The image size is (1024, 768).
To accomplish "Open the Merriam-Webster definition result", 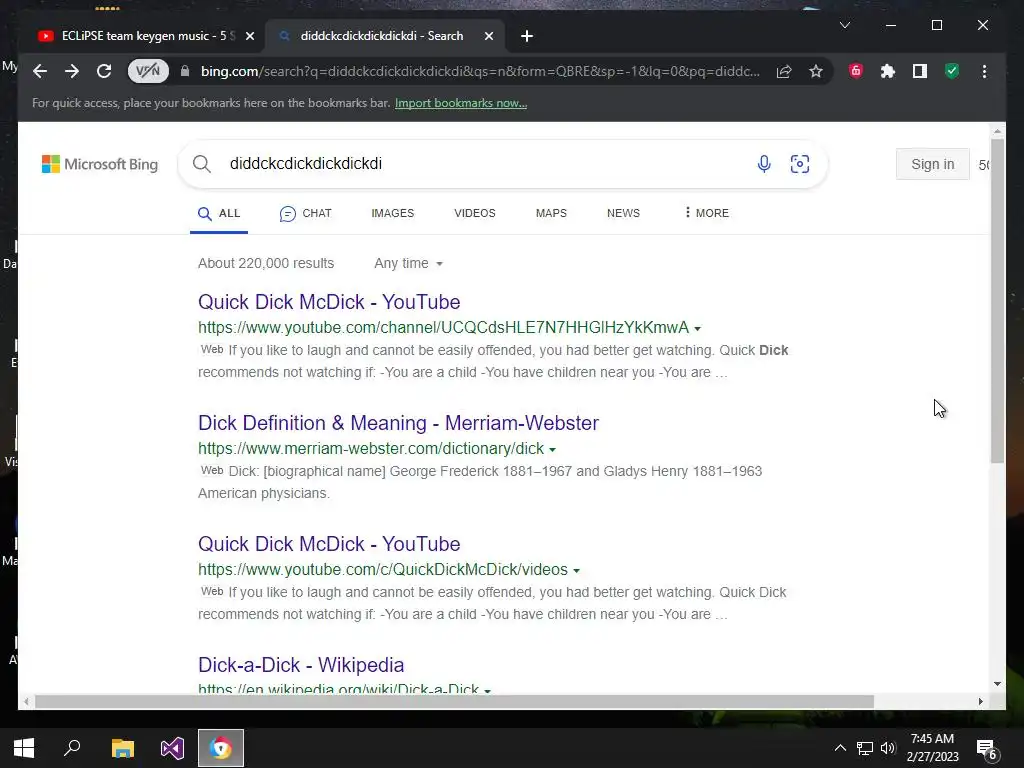I will (x=398, y=423).
